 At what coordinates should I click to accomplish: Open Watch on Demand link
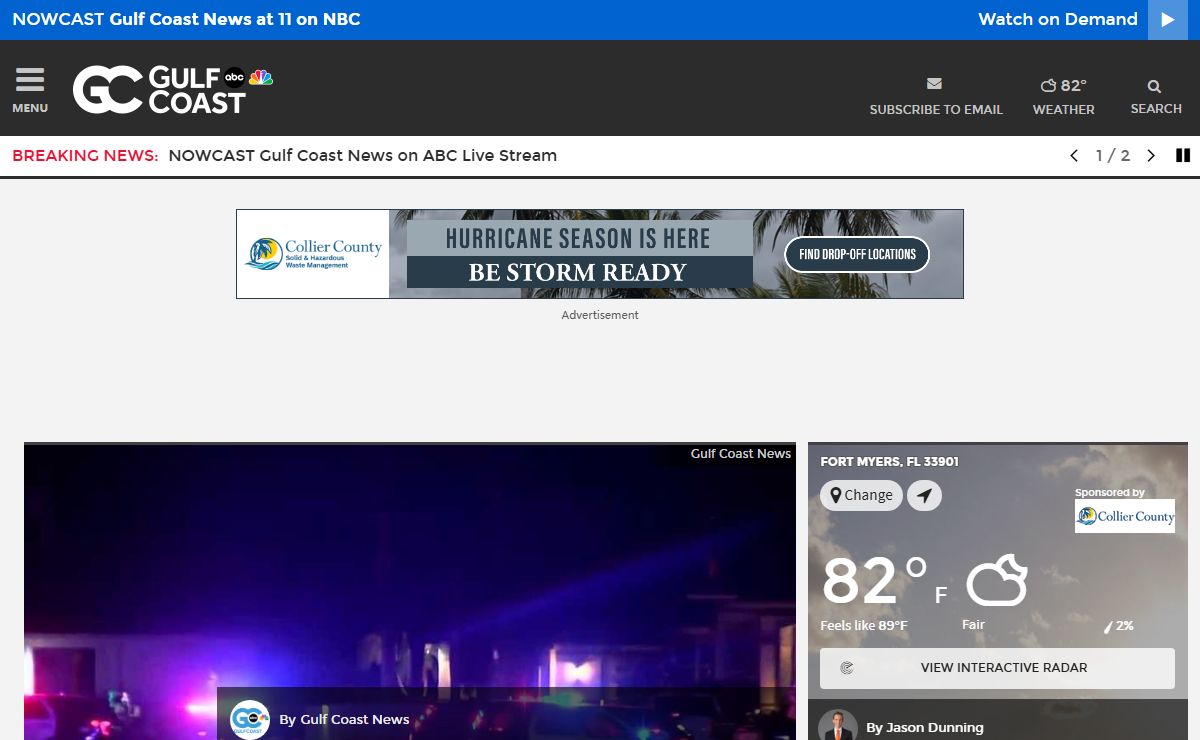click(x=1058, y=19)
